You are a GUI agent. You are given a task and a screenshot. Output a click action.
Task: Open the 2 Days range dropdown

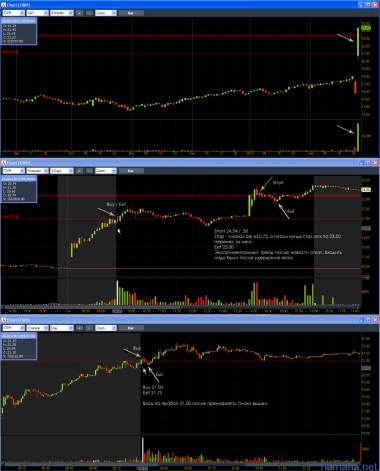pos(62,171)
